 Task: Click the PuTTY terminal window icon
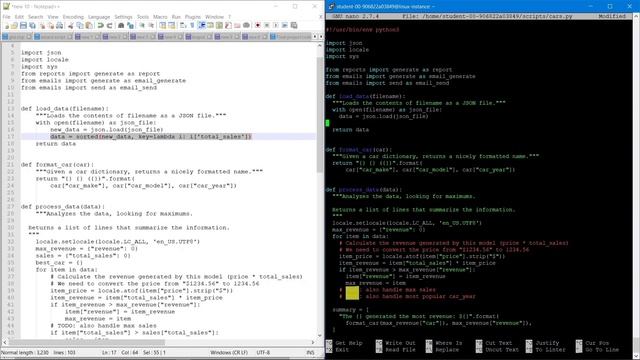tap(331, 6)
